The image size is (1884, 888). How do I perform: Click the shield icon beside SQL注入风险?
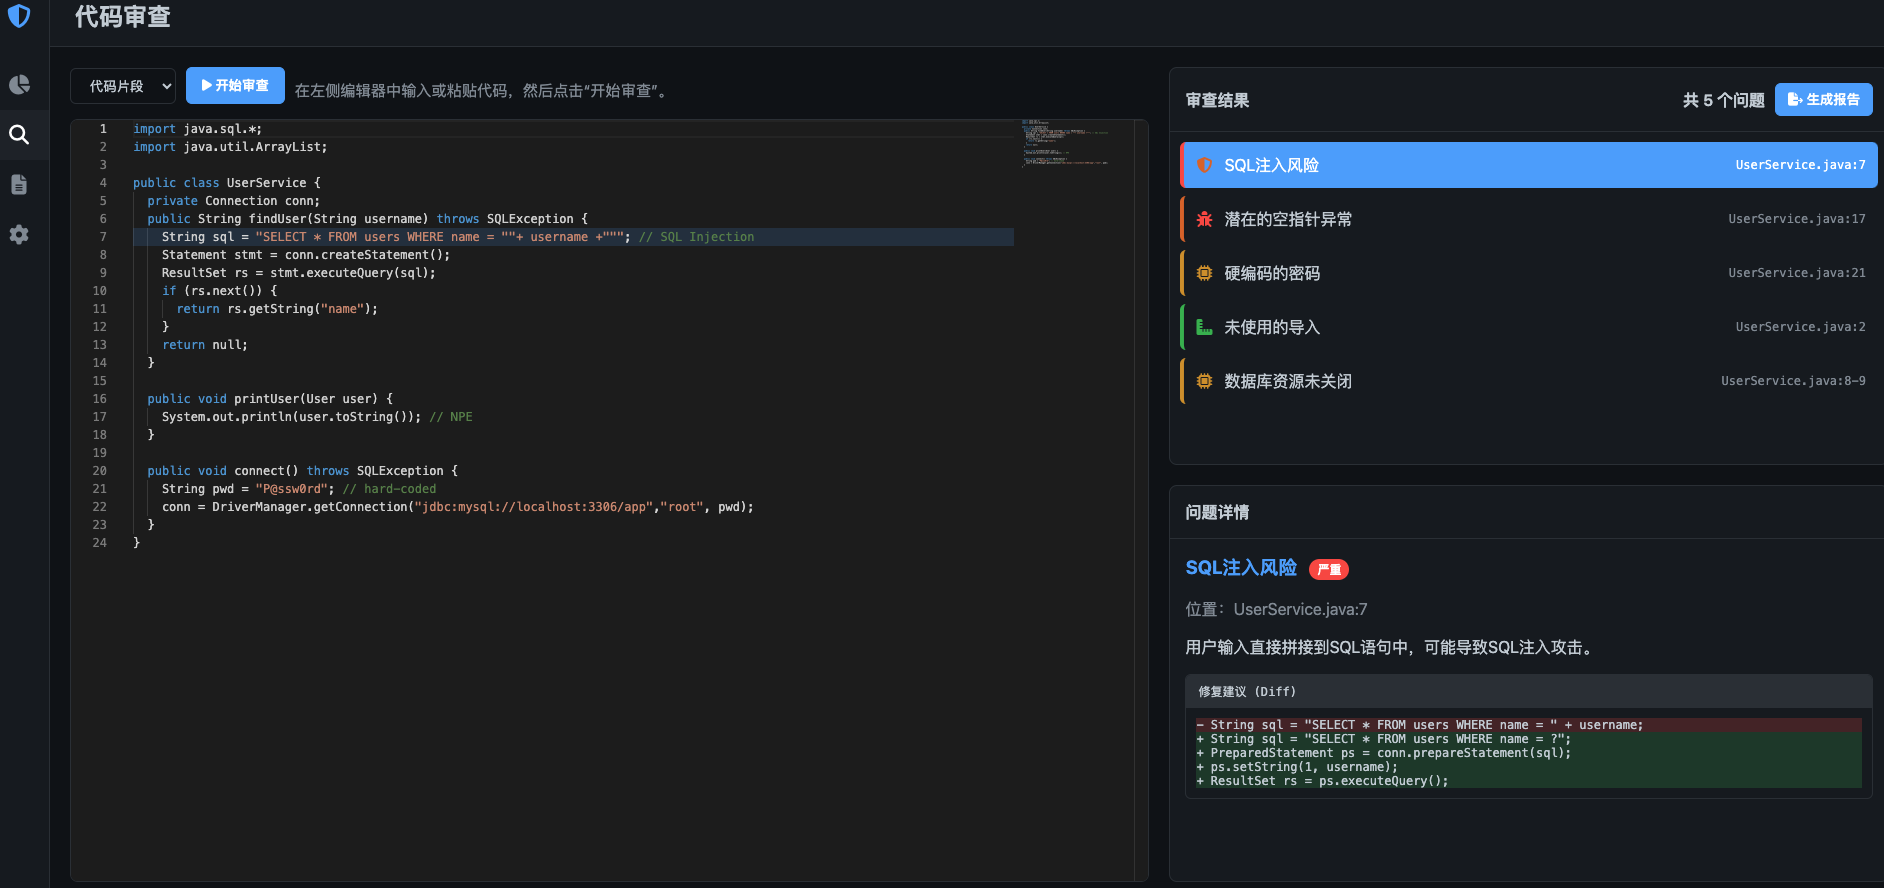(1204, 165)
